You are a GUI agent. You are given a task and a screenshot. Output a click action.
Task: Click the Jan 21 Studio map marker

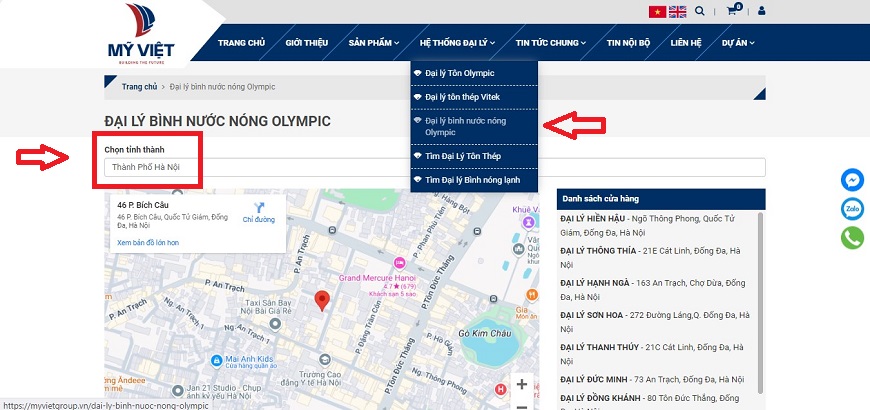178,391
